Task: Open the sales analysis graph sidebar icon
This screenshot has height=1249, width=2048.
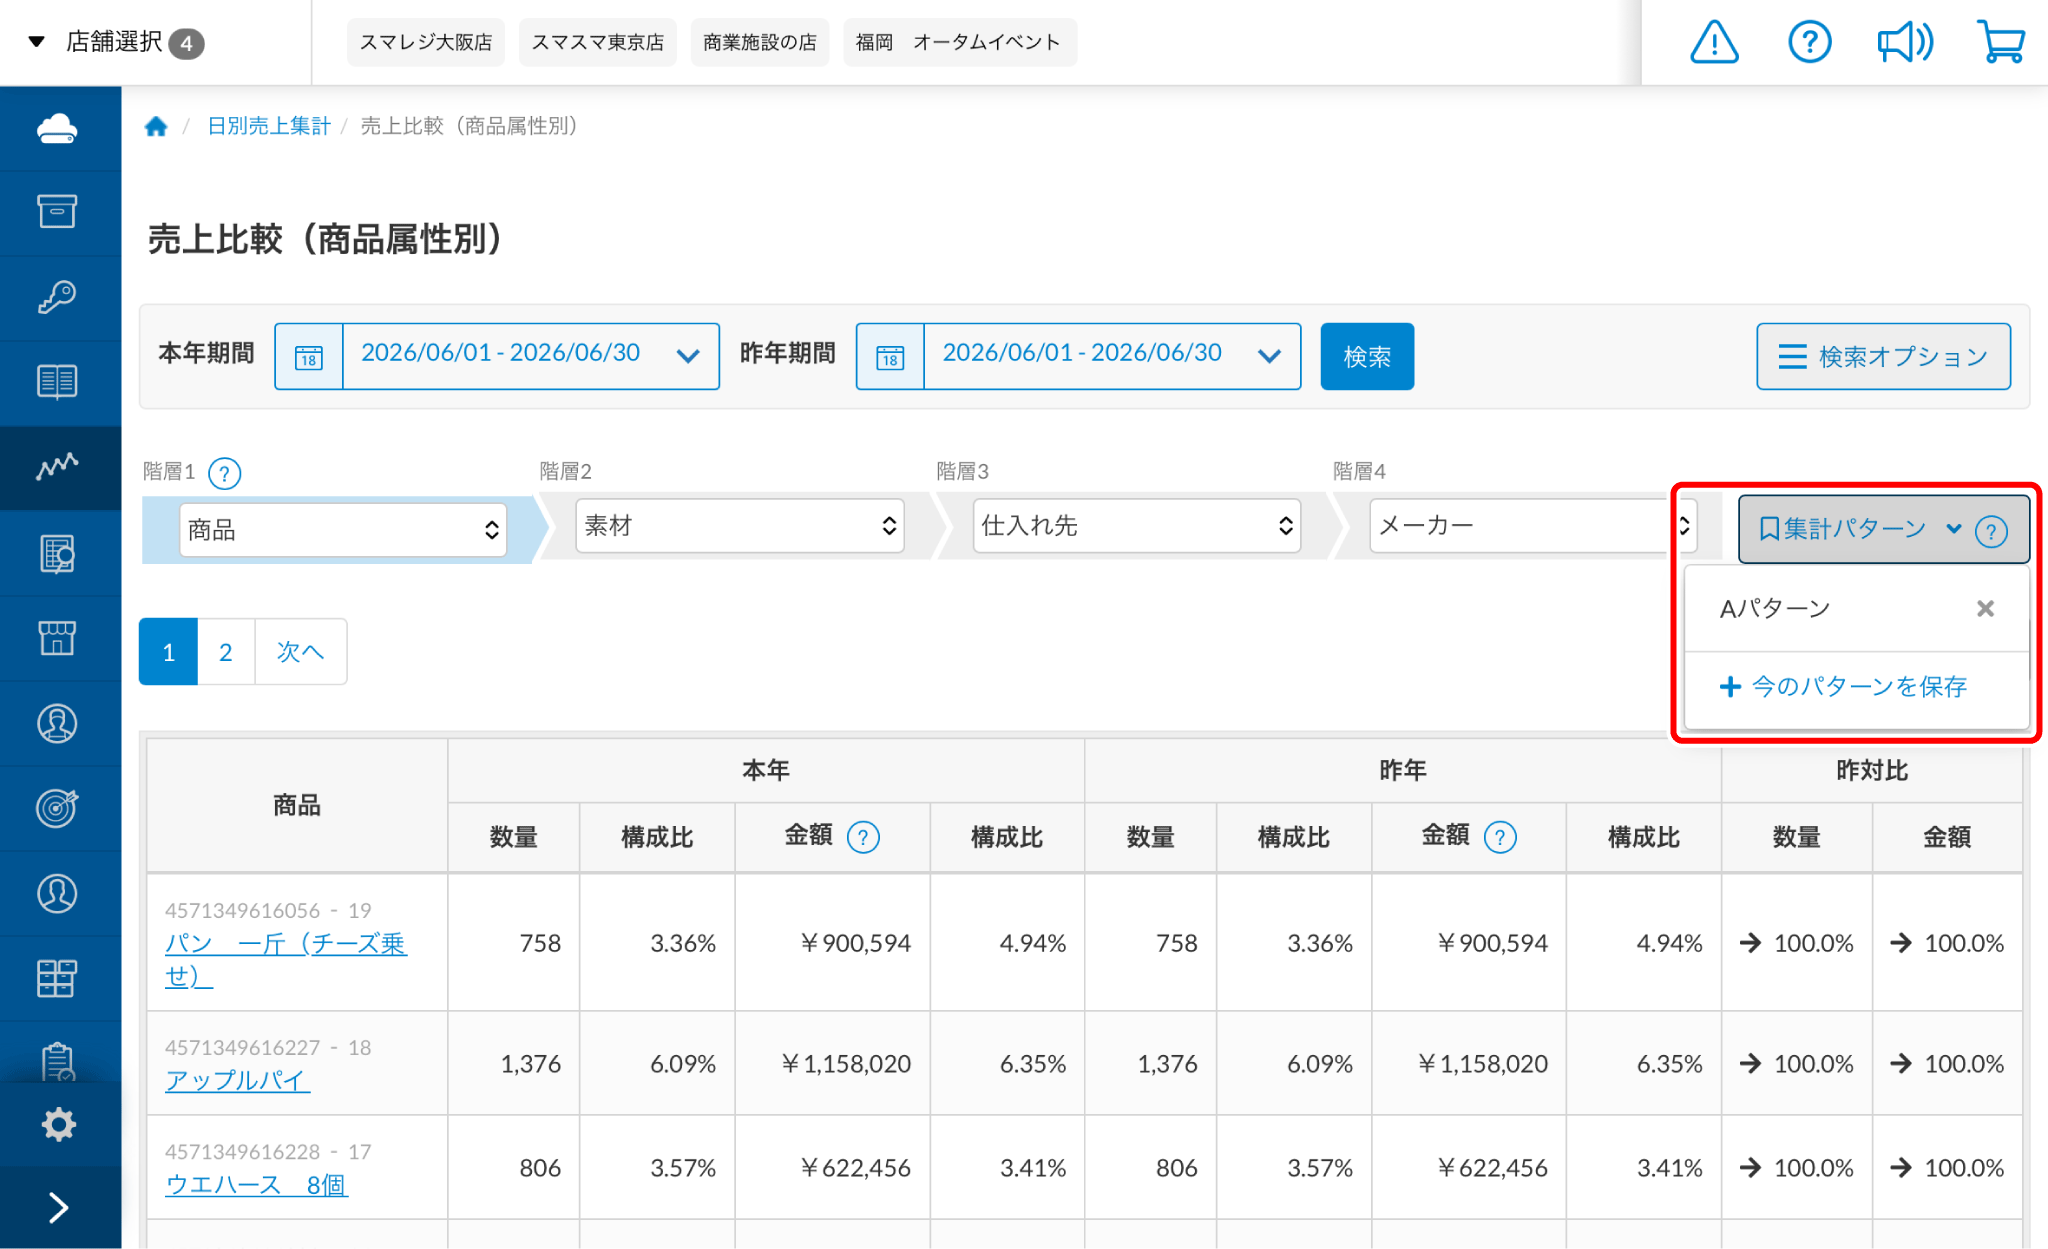Action: (58, 466)
